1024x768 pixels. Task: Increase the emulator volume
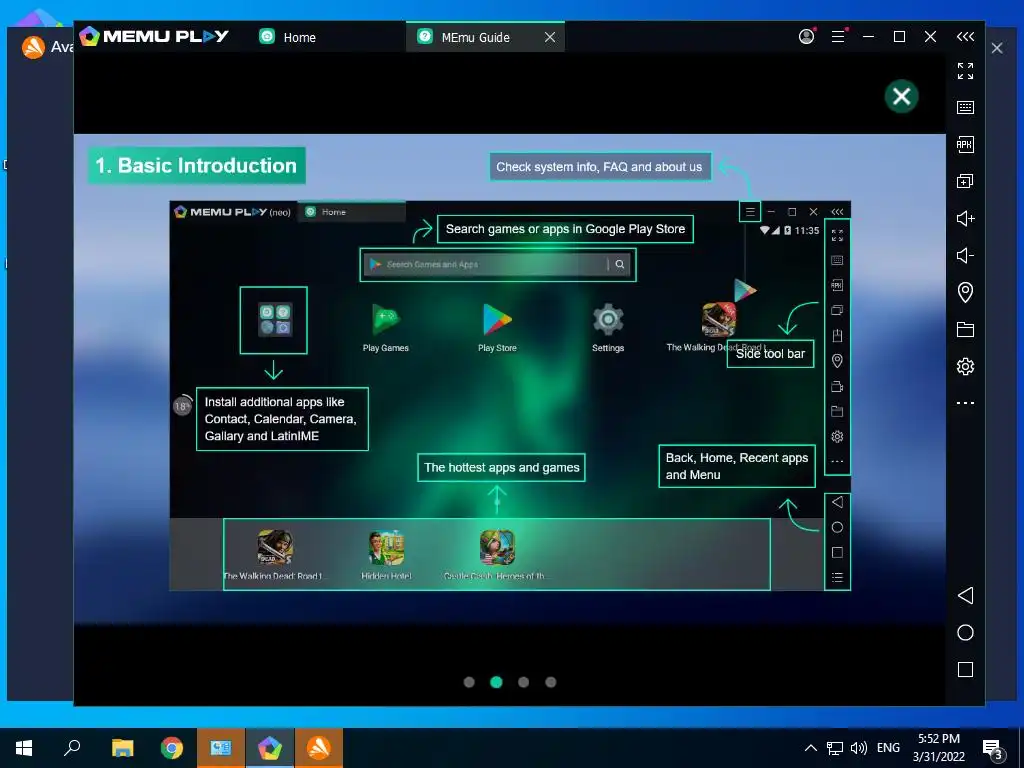965,218
